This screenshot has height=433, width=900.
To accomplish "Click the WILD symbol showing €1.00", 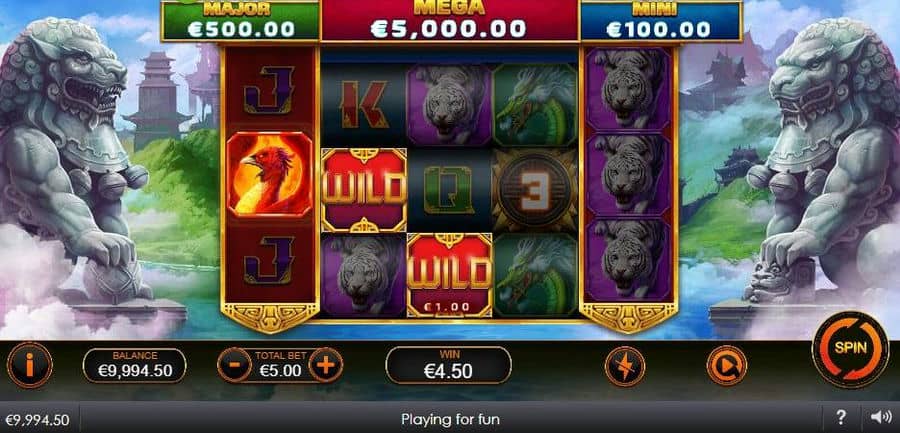I will pos(449,275).
